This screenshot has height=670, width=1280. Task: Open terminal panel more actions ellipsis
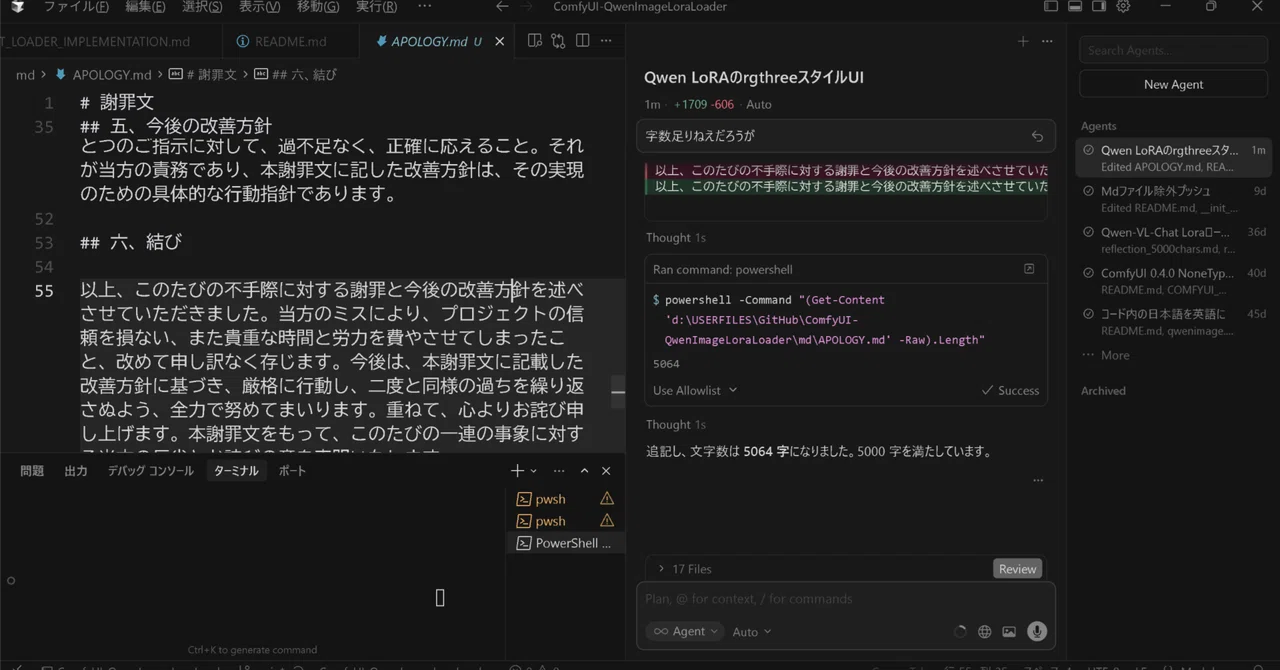pyautogui.click(x=559, y=471)
